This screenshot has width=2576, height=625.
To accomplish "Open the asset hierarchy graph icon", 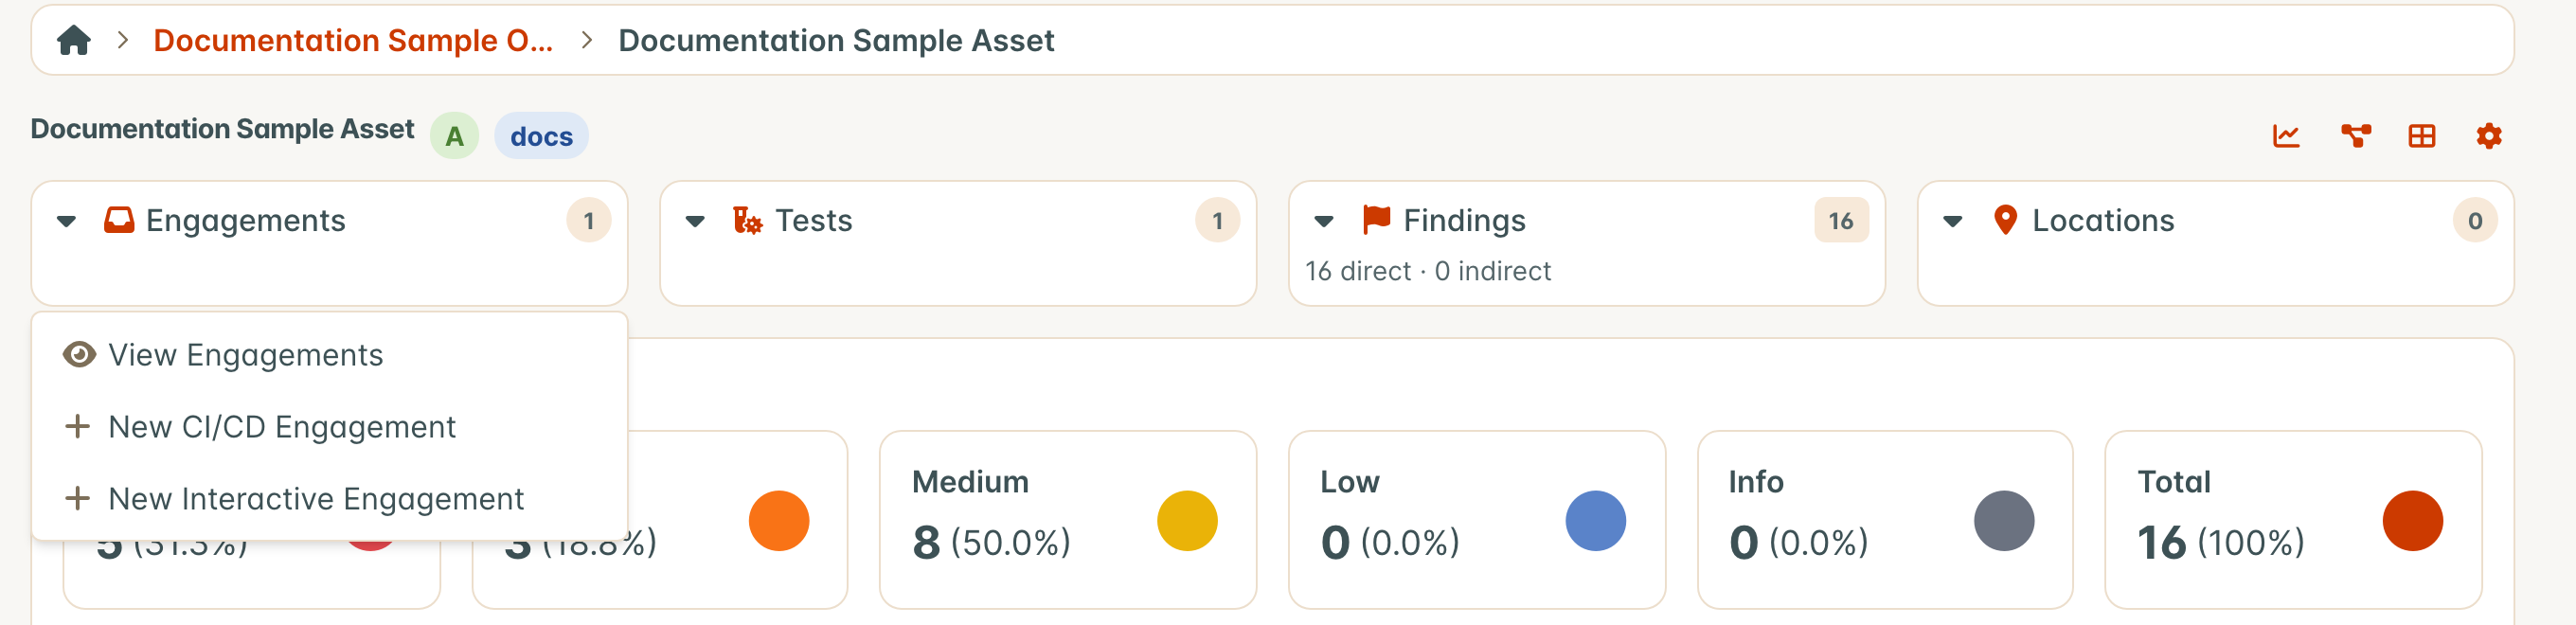I will coord(2355,136).
